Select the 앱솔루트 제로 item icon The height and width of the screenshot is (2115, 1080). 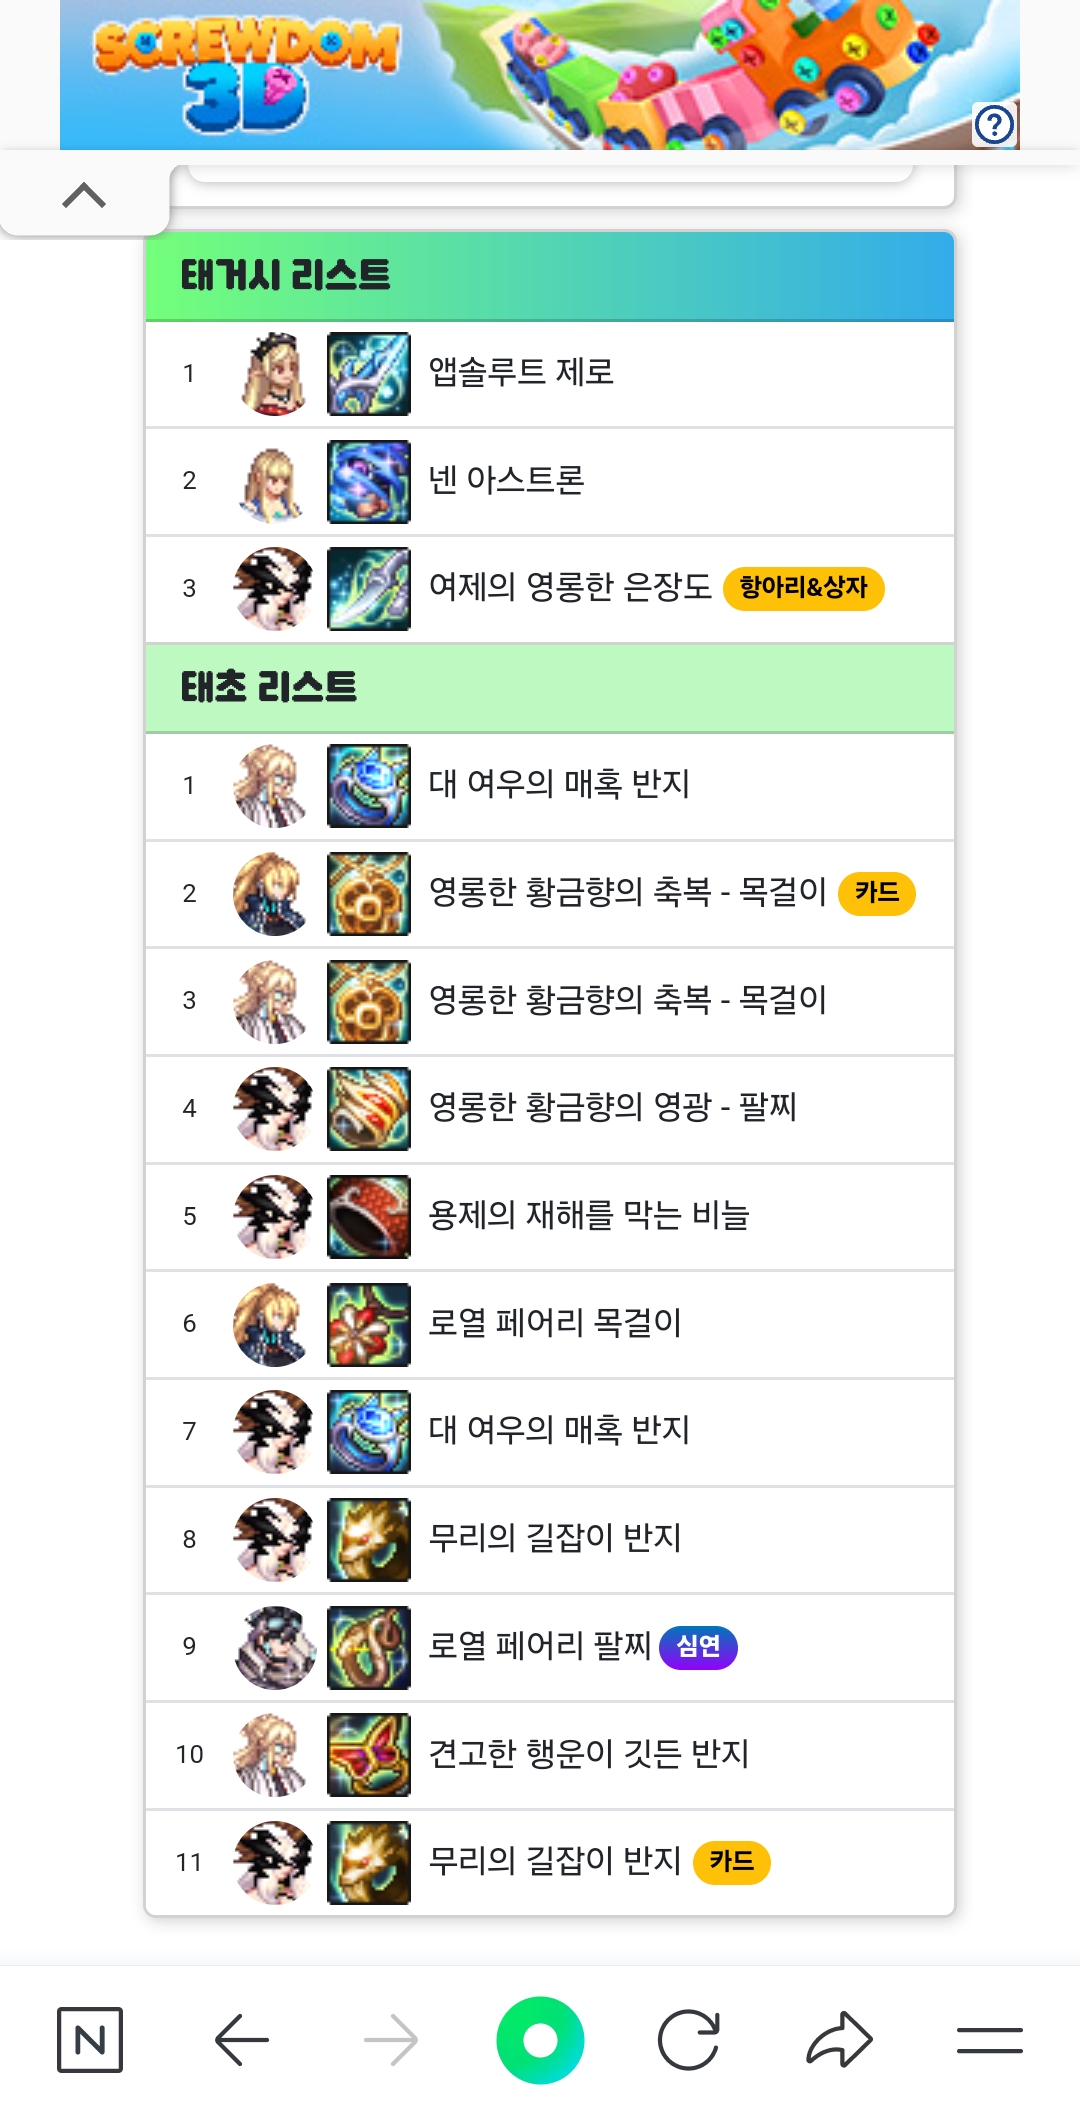coord(369,374)
